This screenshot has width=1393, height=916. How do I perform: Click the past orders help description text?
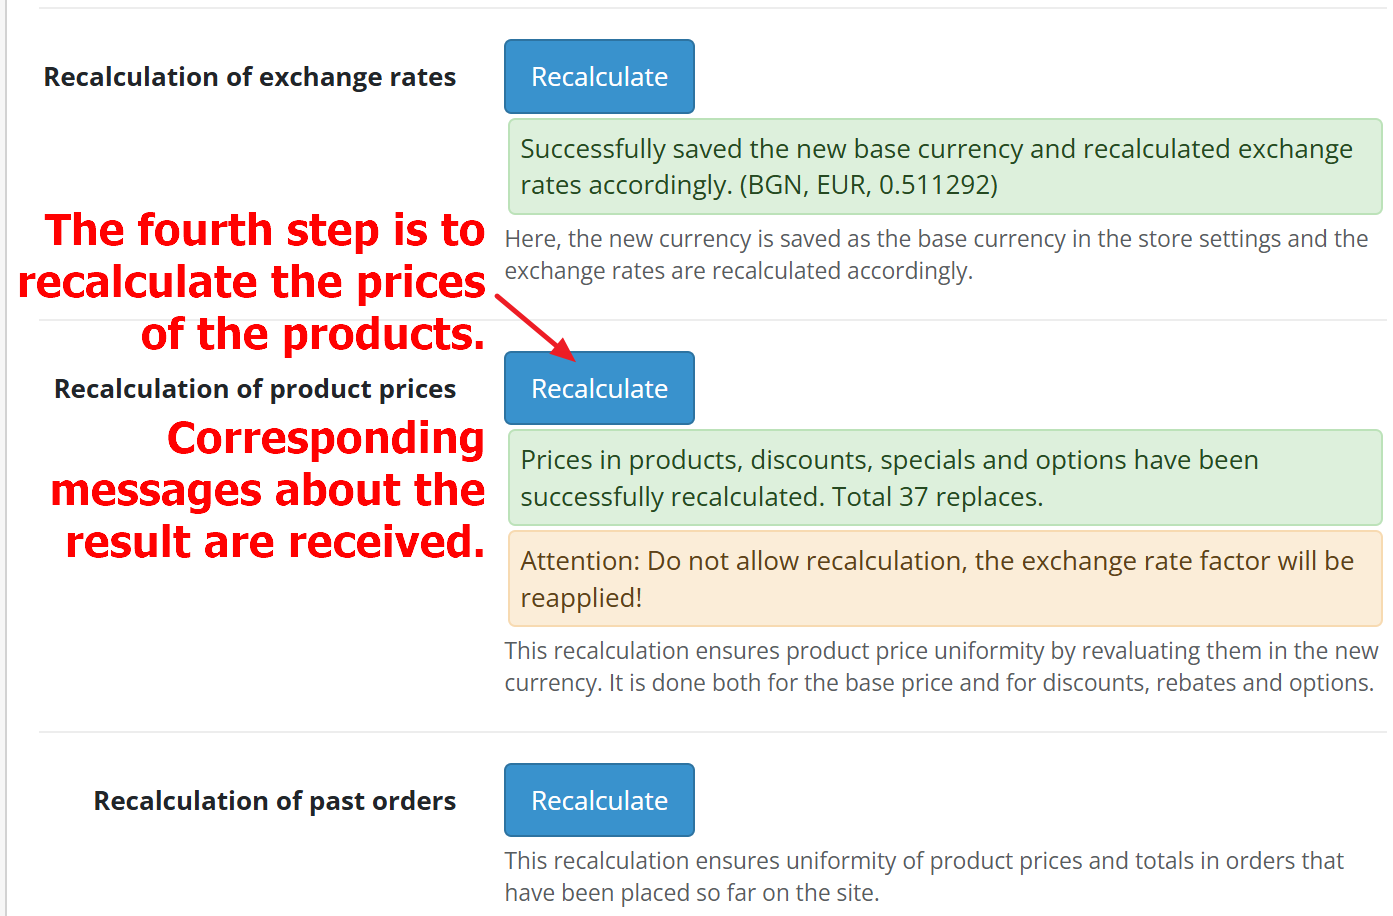pos(924,877)
